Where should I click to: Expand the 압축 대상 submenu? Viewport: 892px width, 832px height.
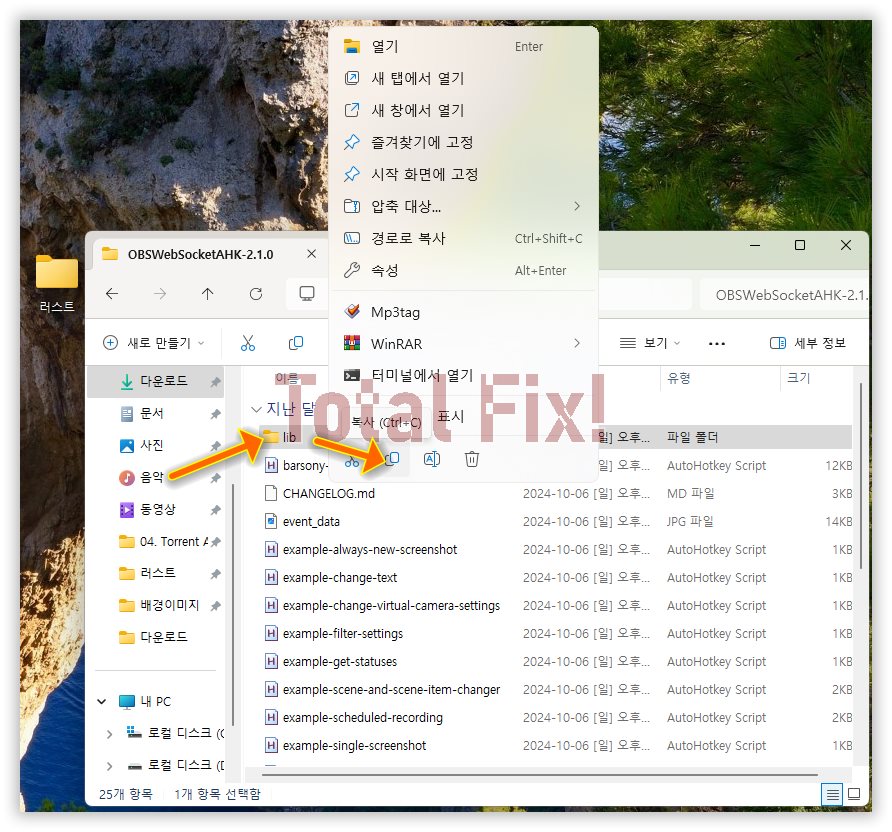click(577, 206)
